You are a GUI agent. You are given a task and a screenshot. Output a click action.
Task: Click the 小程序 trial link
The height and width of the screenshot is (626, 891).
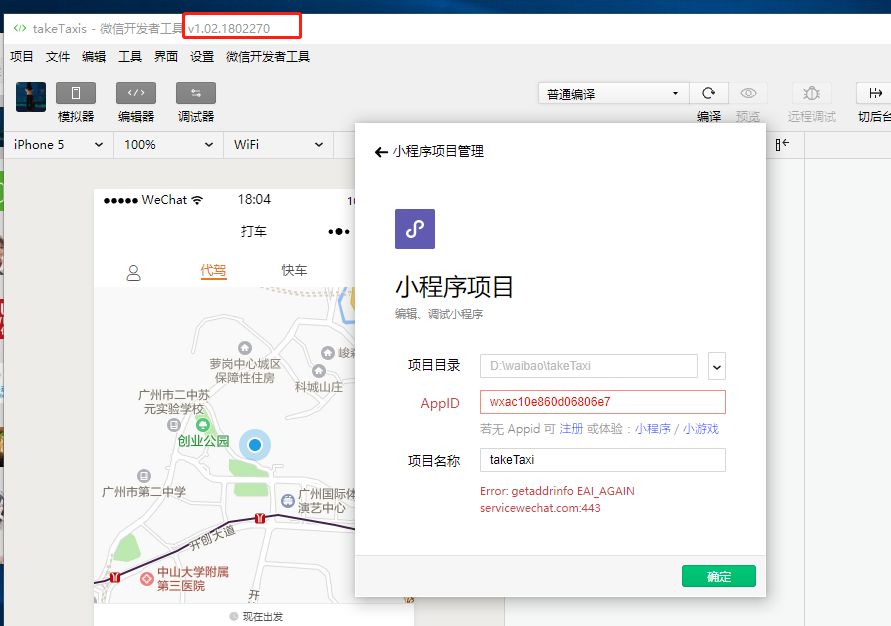[x=653, y=429]
